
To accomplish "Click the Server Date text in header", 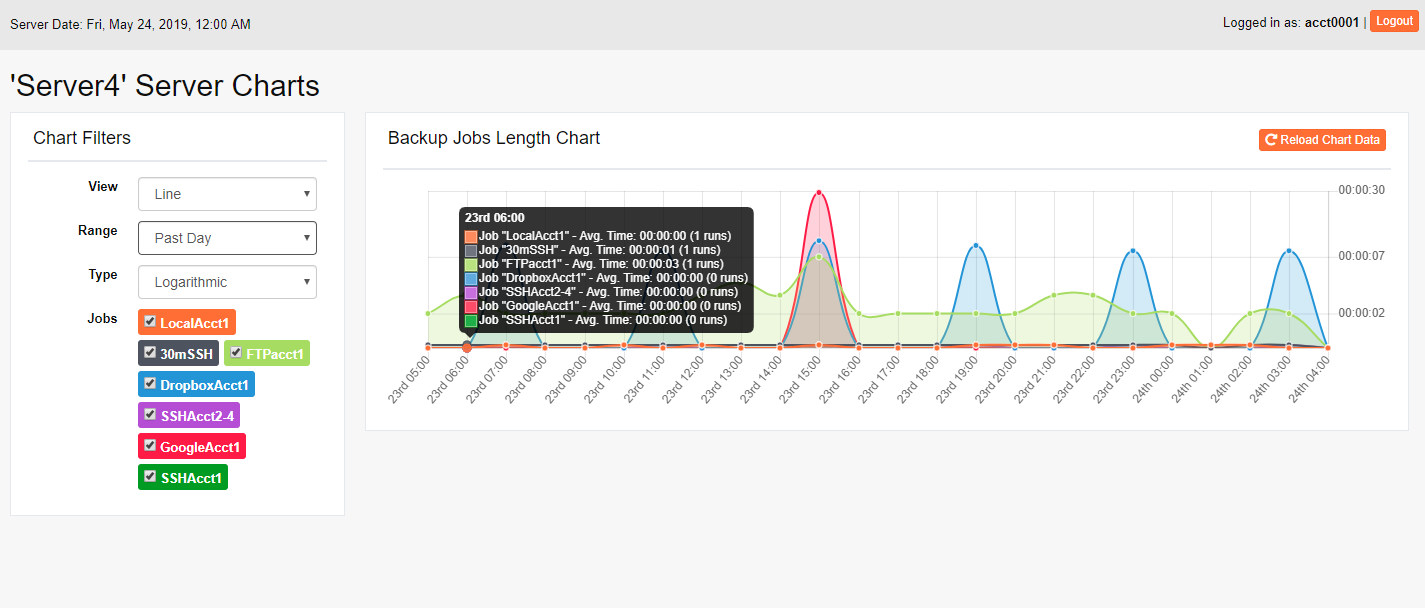I will [130, 24].
